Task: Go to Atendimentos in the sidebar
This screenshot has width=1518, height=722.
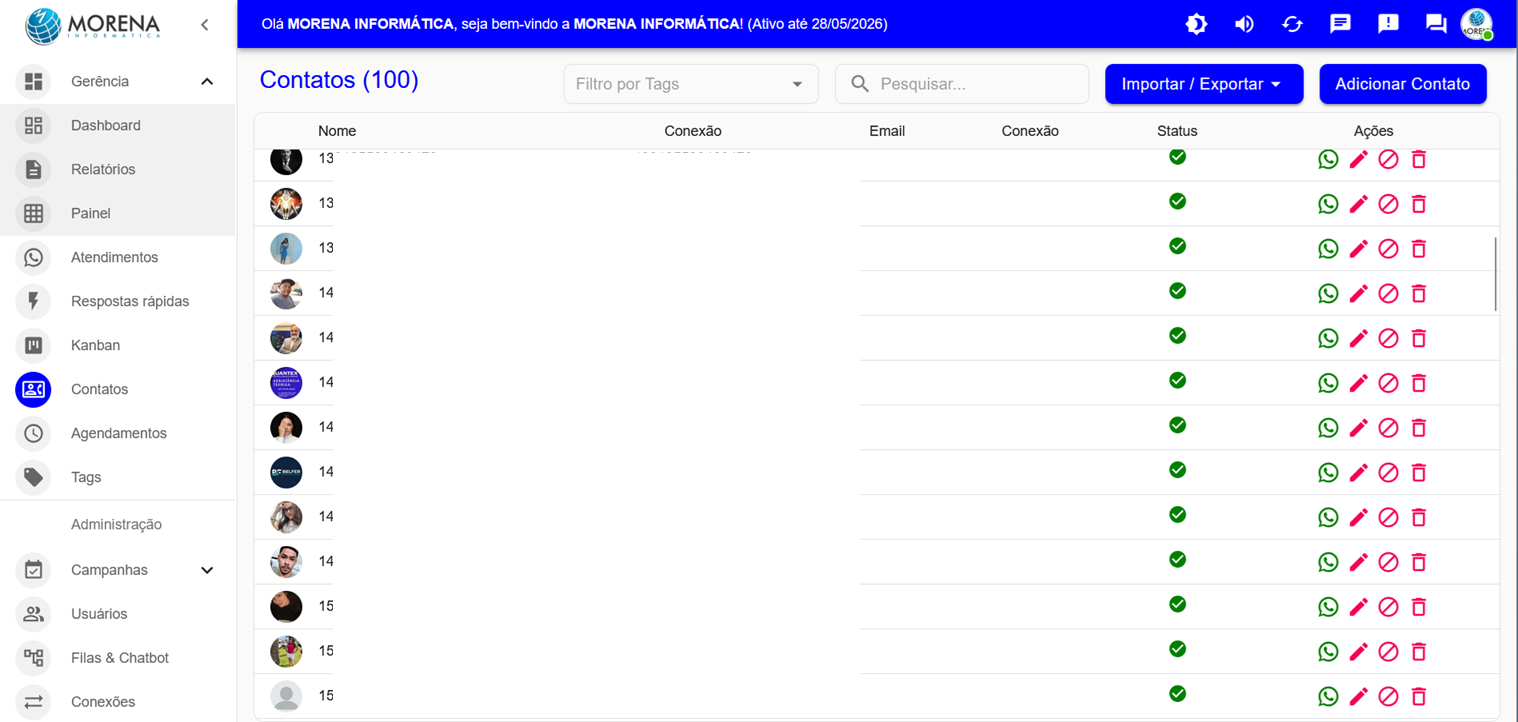Action: (x=114, y=257)
